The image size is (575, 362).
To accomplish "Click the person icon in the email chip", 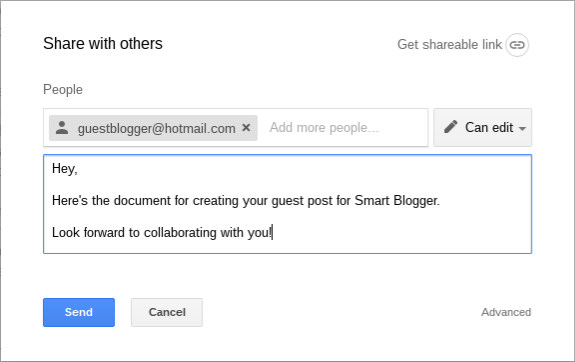I will pos(62,128).
